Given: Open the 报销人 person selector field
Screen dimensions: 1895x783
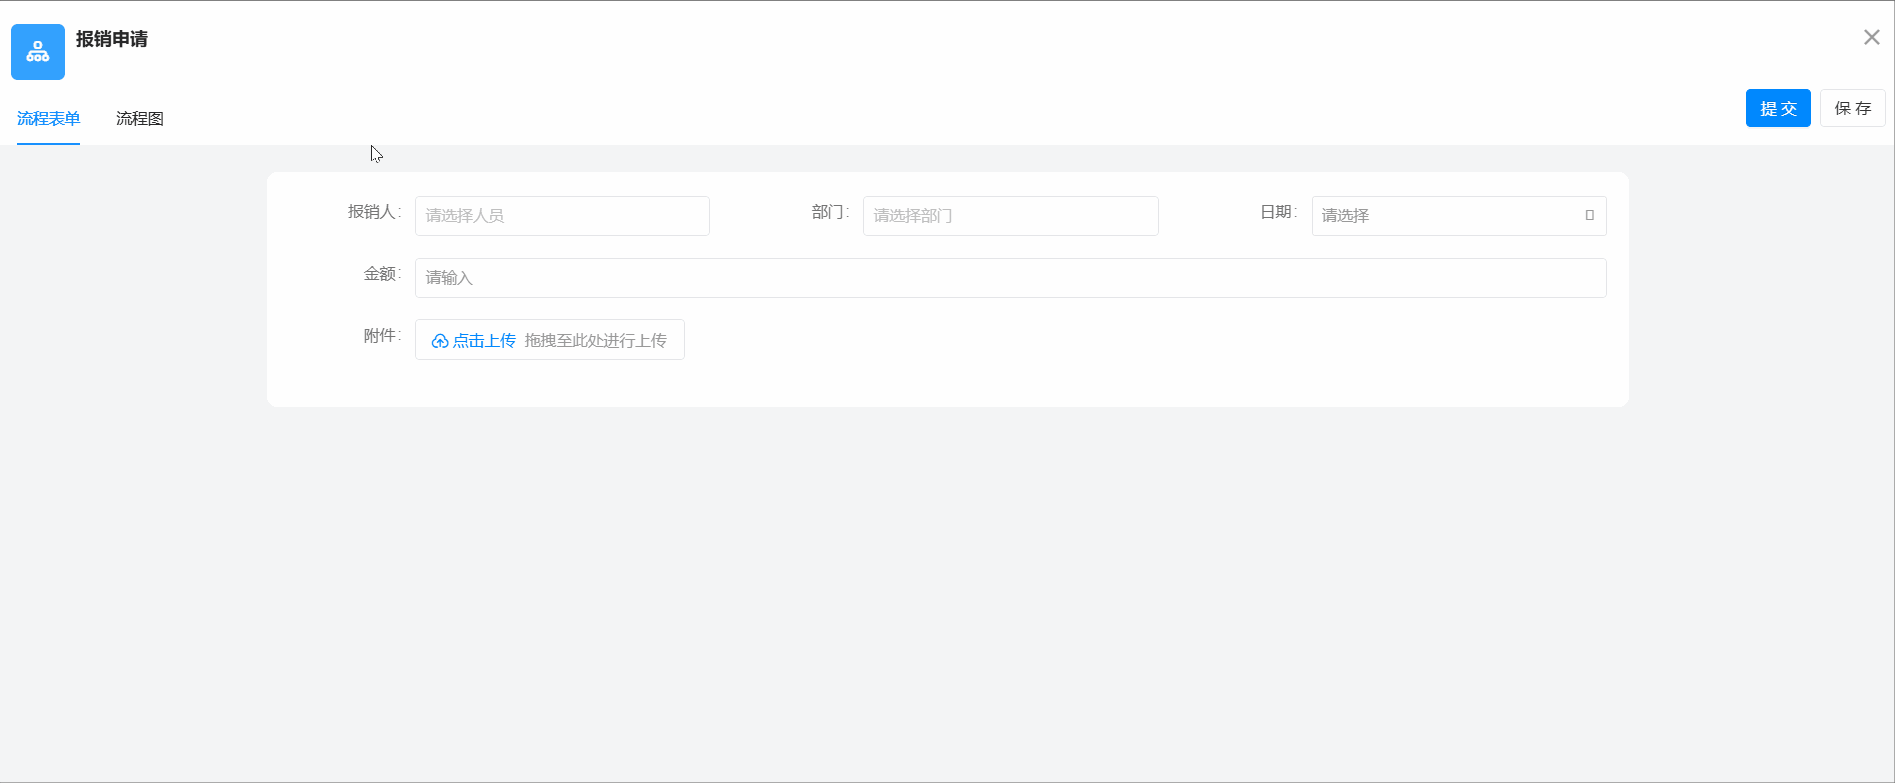Looking at the screenshot, I should click(562, 216).
